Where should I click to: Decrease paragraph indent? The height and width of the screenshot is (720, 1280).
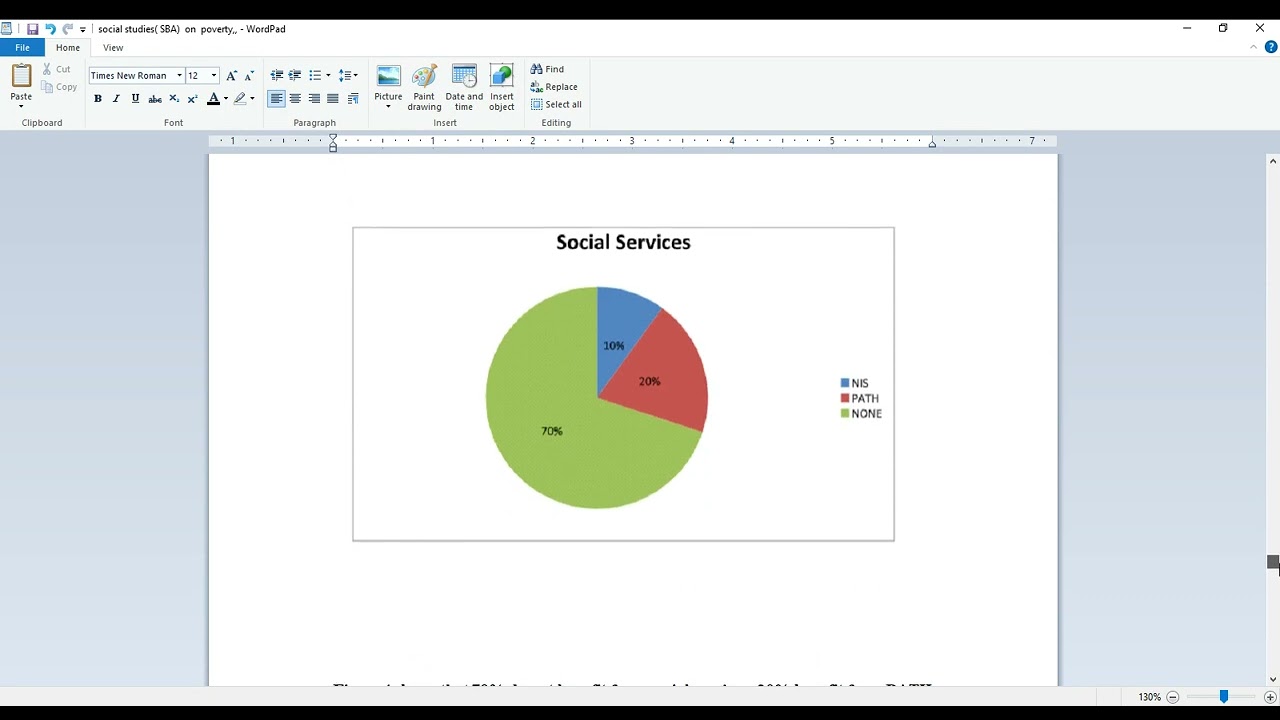coord(277,75)
